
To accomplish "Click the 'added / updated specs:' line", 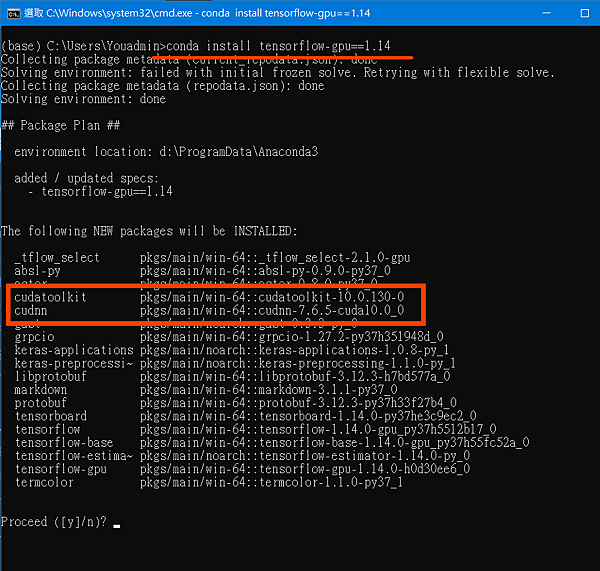I will click(x=86, y=178).
